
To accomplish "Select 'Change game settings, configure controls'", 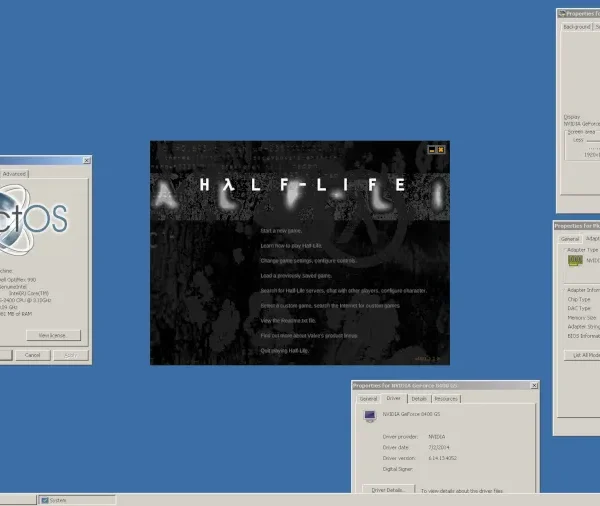I will pos(308,261).
